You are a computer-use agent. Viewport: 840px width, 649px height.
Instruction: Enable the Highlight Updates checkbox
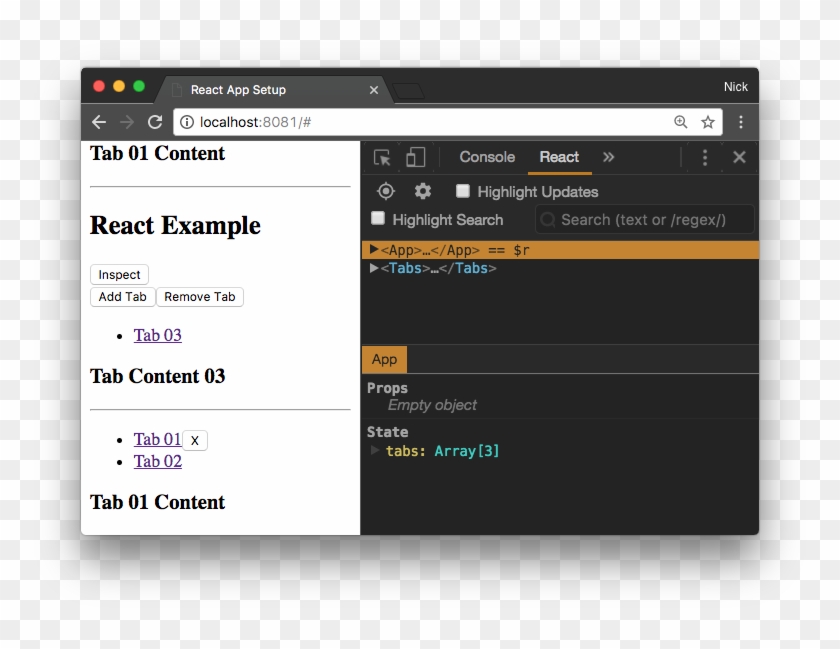(462, 191)
